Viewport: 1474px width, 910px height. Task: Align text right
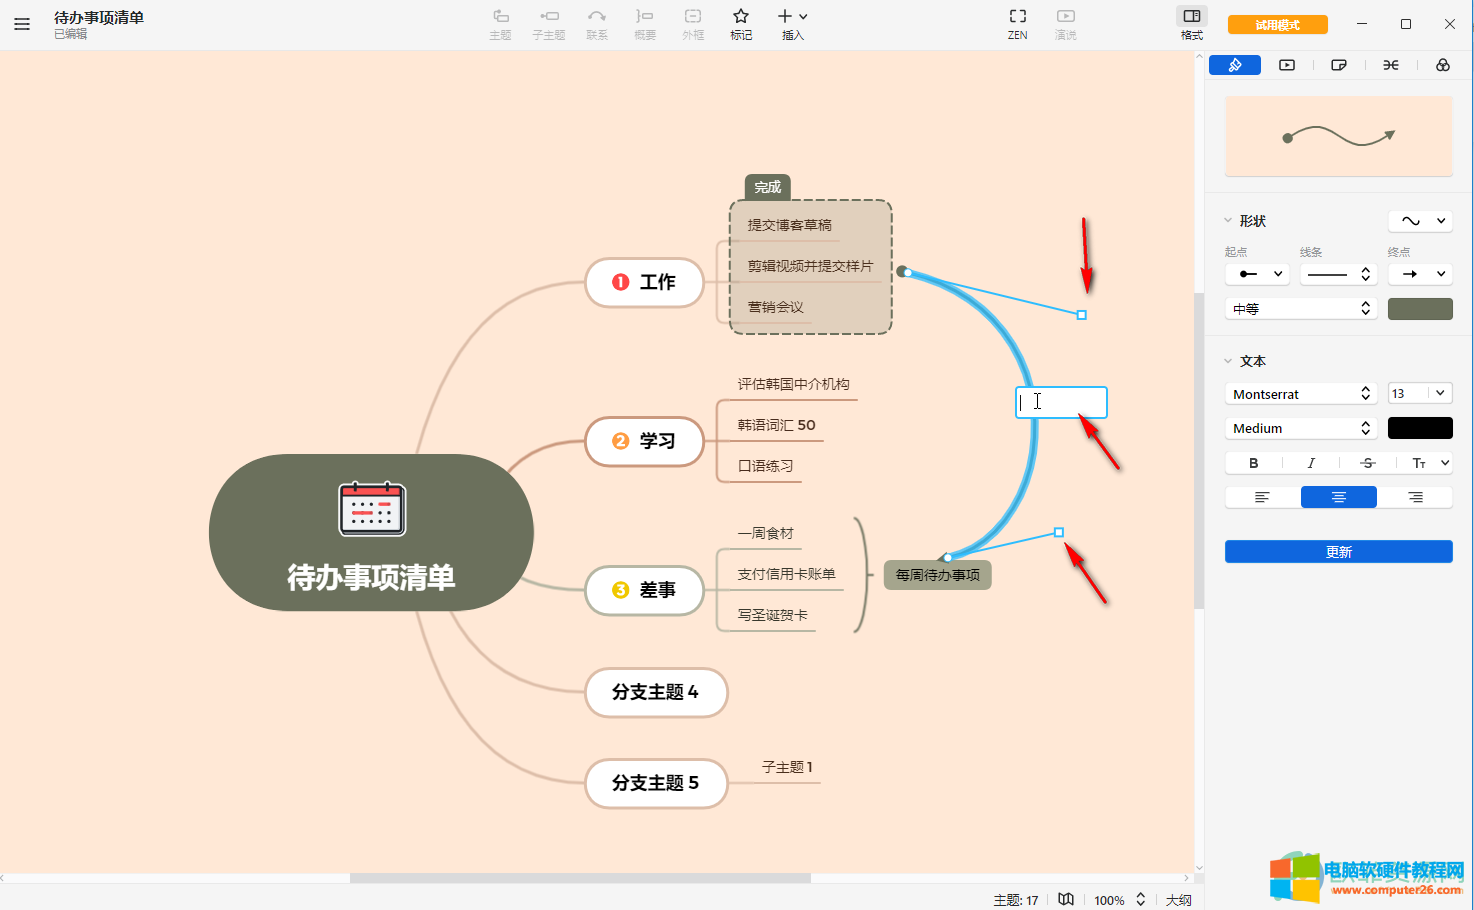[1415, 497]
